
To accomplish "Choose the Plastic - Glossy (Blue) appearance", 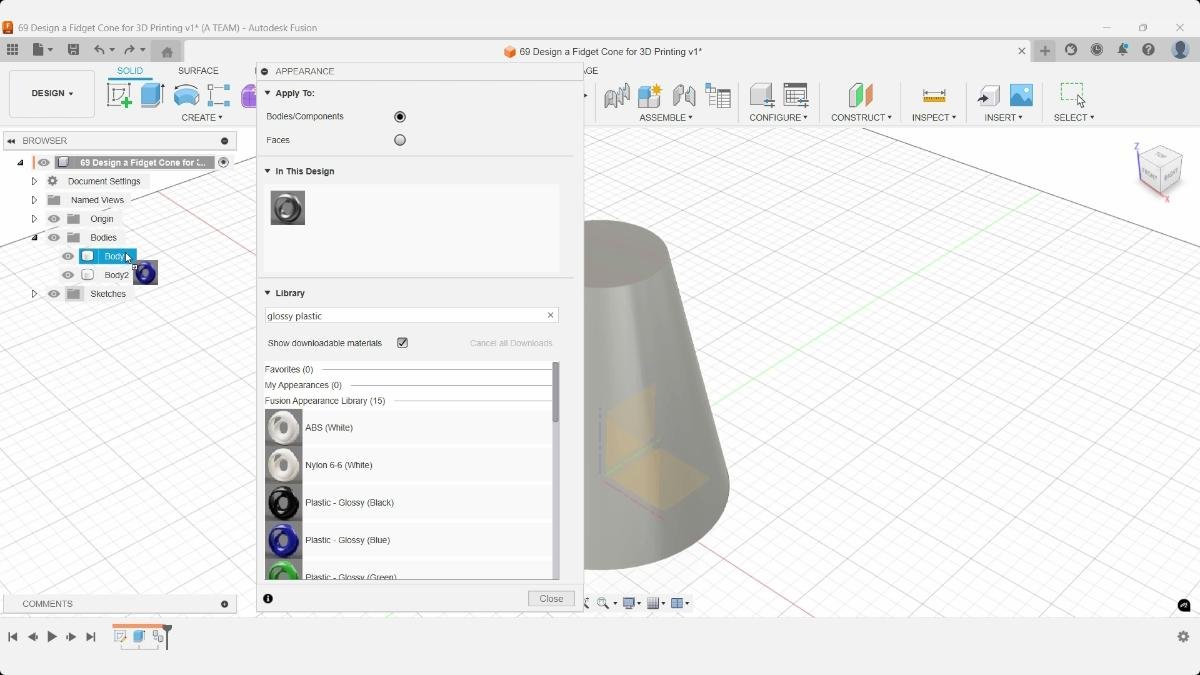I will tap(408, 540).
